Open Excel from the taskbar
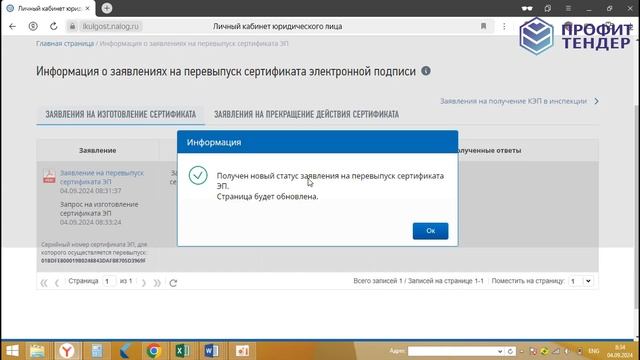The height and width of the screenshot is (360, 640). point(182,351)
